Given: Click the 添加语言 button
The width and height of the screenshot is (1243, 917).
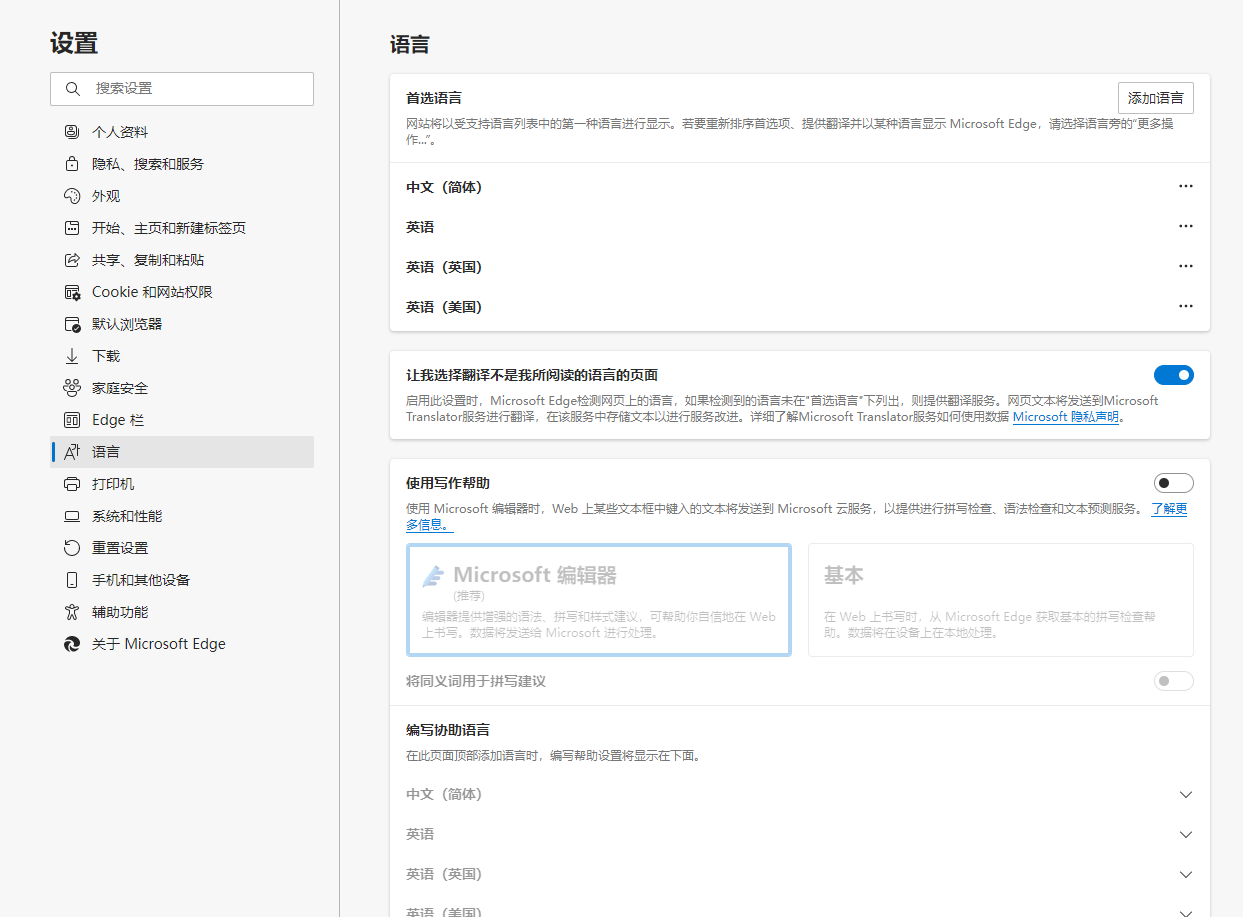Looking at the screenshot, I should [x=1155, y=97].
